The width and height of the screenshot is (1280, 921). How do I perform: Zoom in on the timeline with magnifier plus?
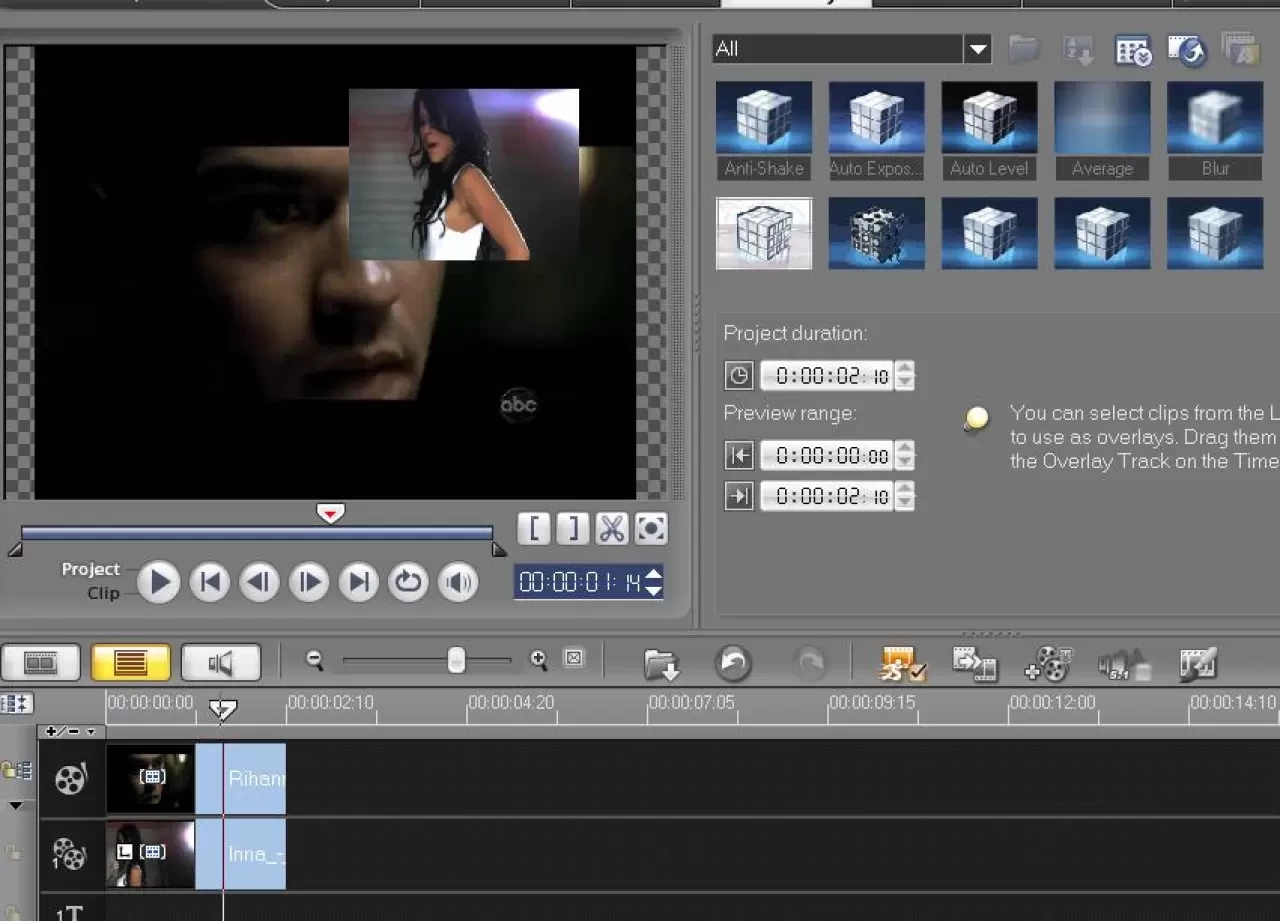(x=539, y=659)
